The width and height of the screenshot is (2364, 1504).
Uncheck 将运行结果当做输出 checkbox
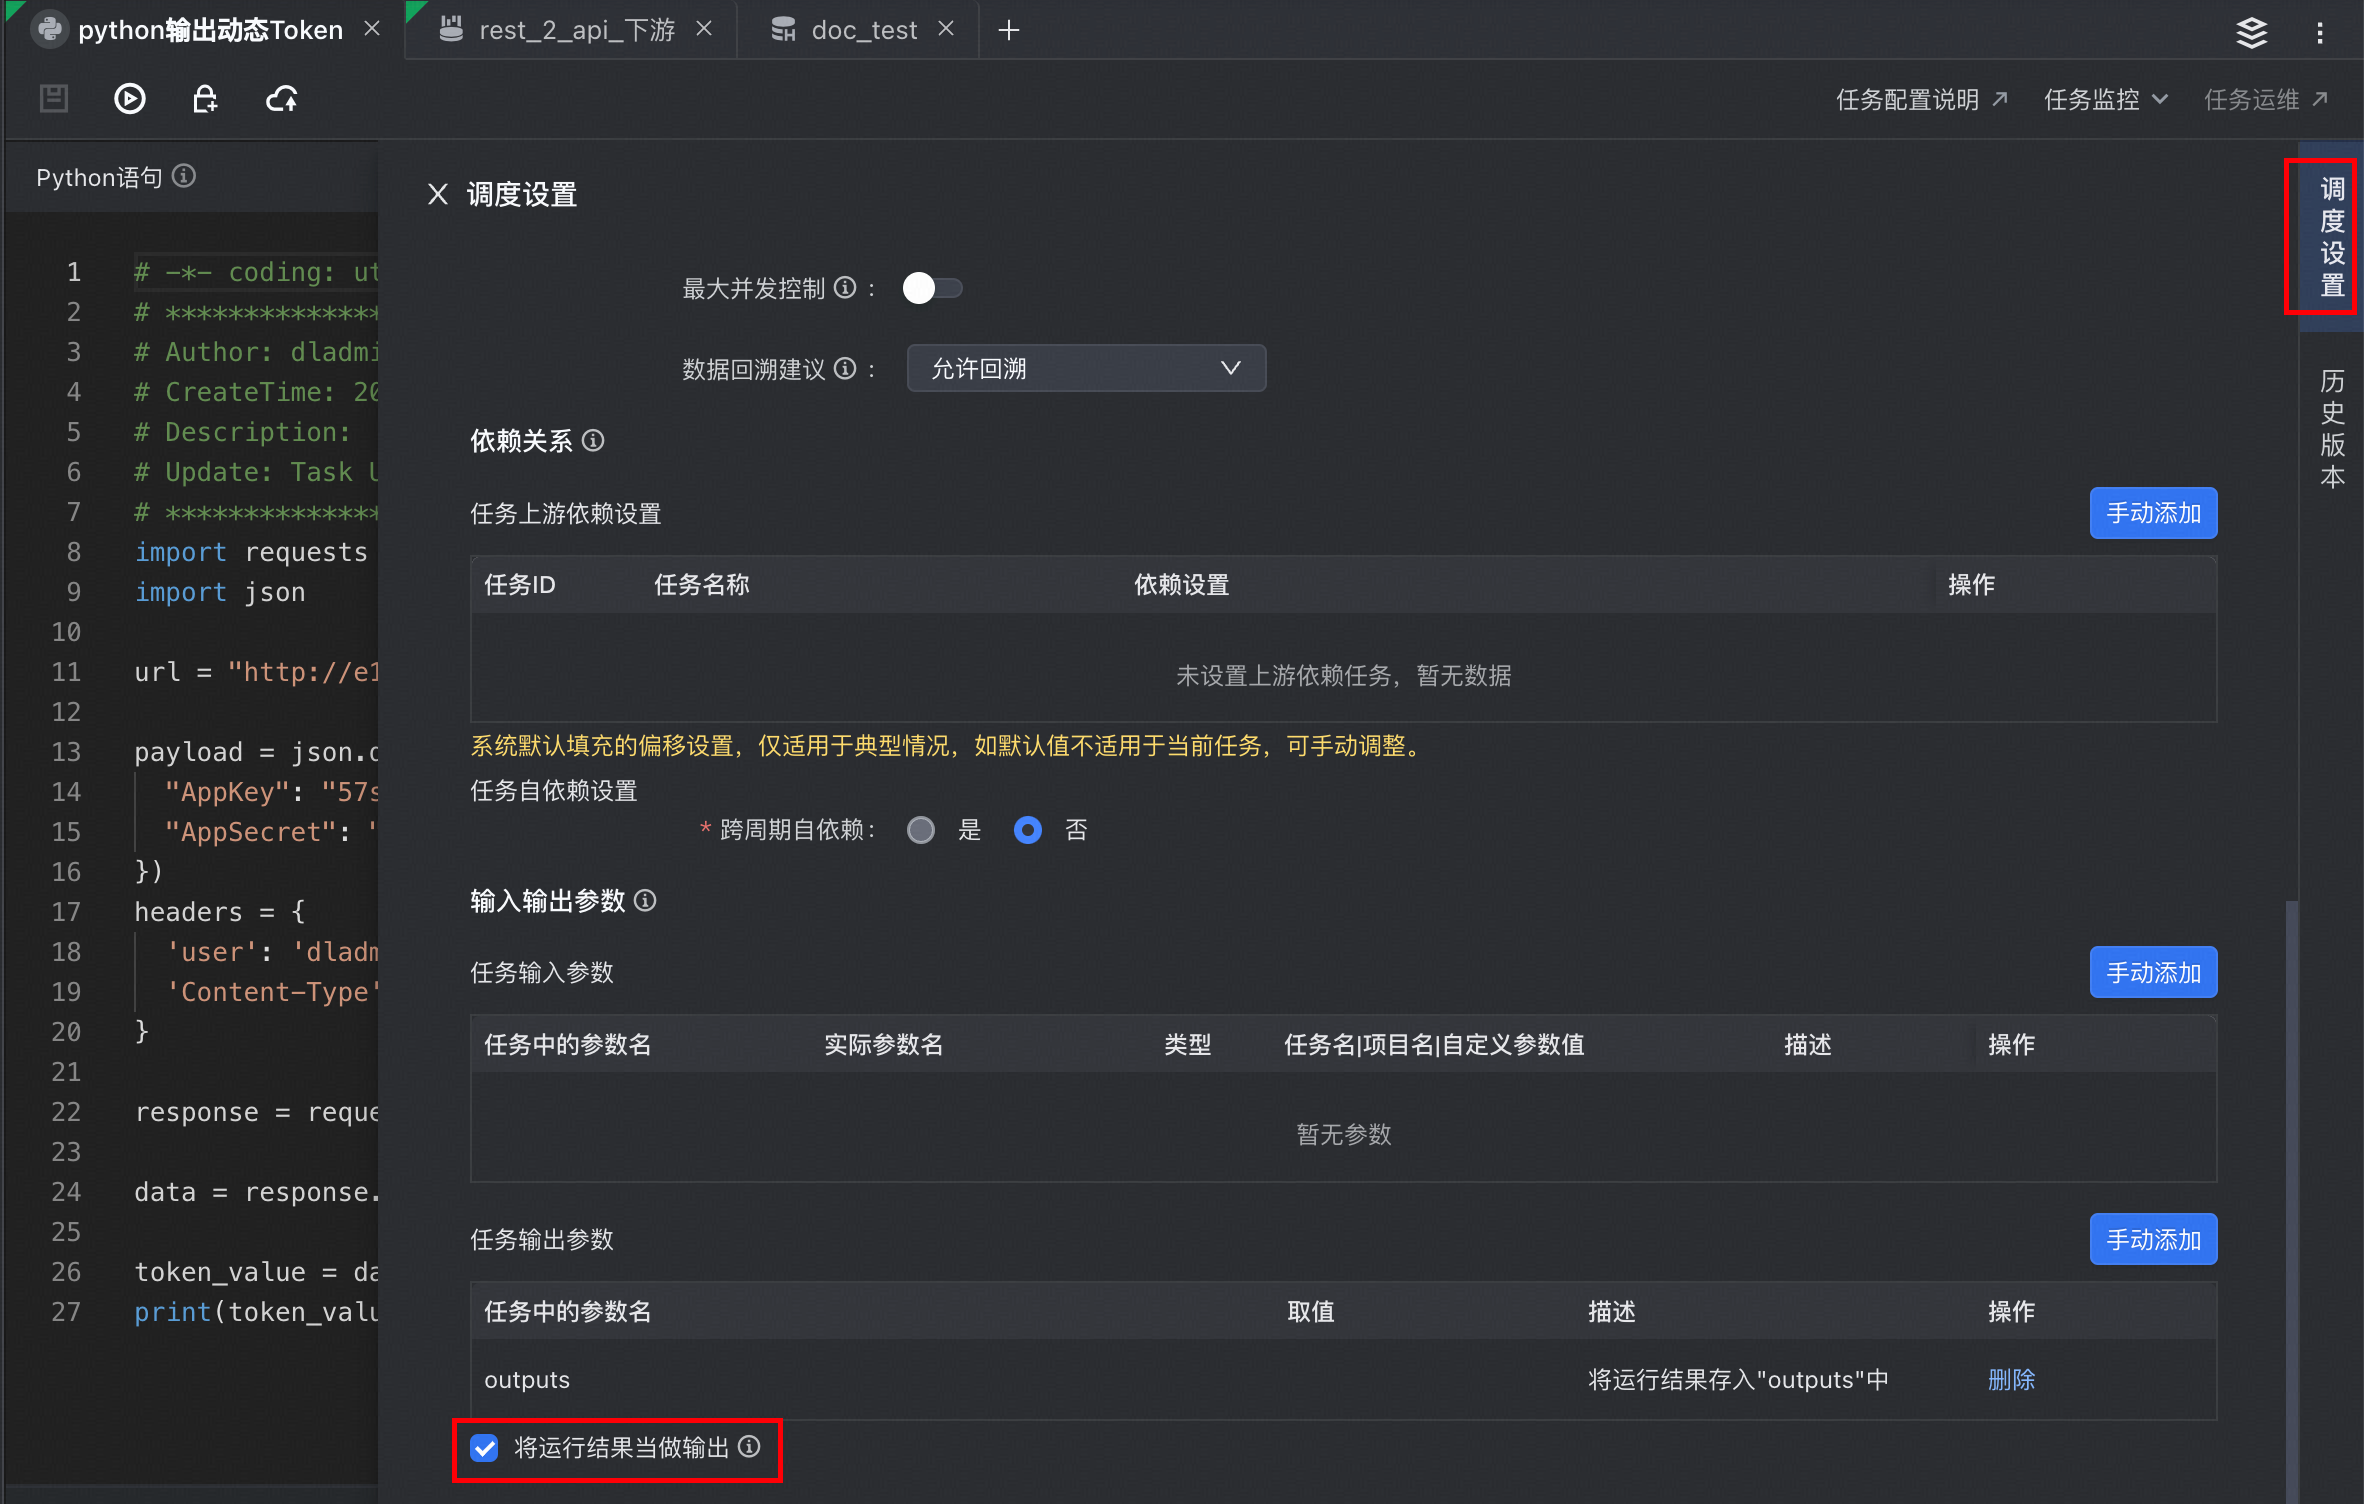coord(485,1447)
